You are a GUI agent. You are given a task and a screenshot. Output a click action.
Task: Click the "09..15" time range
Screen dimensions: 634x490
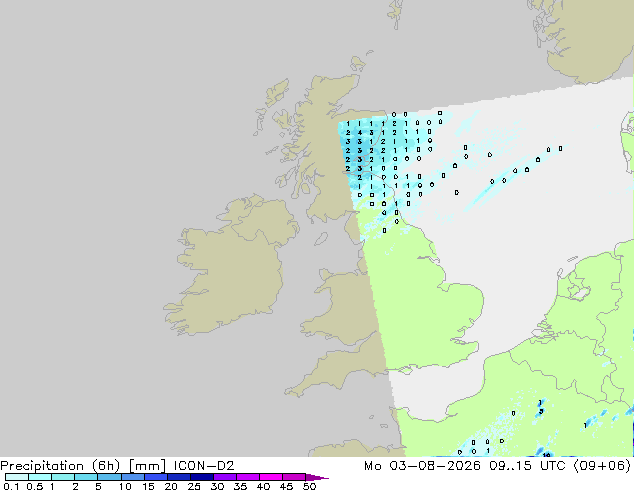(x=510, y=466)
